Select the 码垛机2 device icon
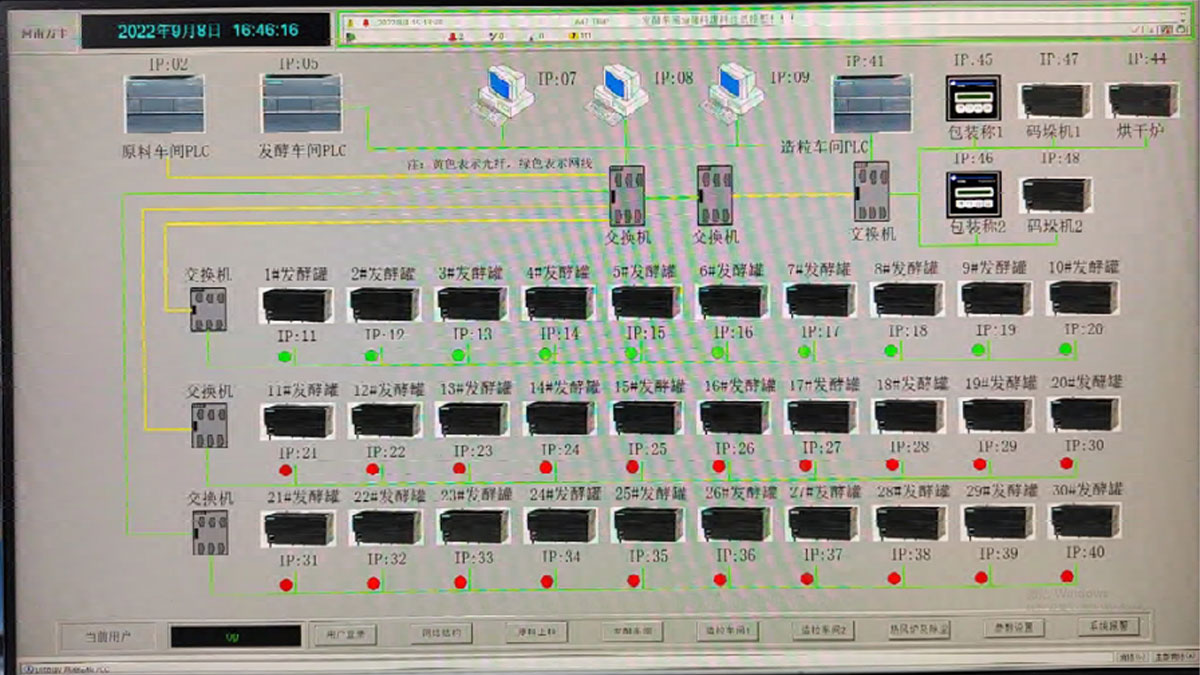Screen dimensions: 1200x675 [x=1055, y=195]
